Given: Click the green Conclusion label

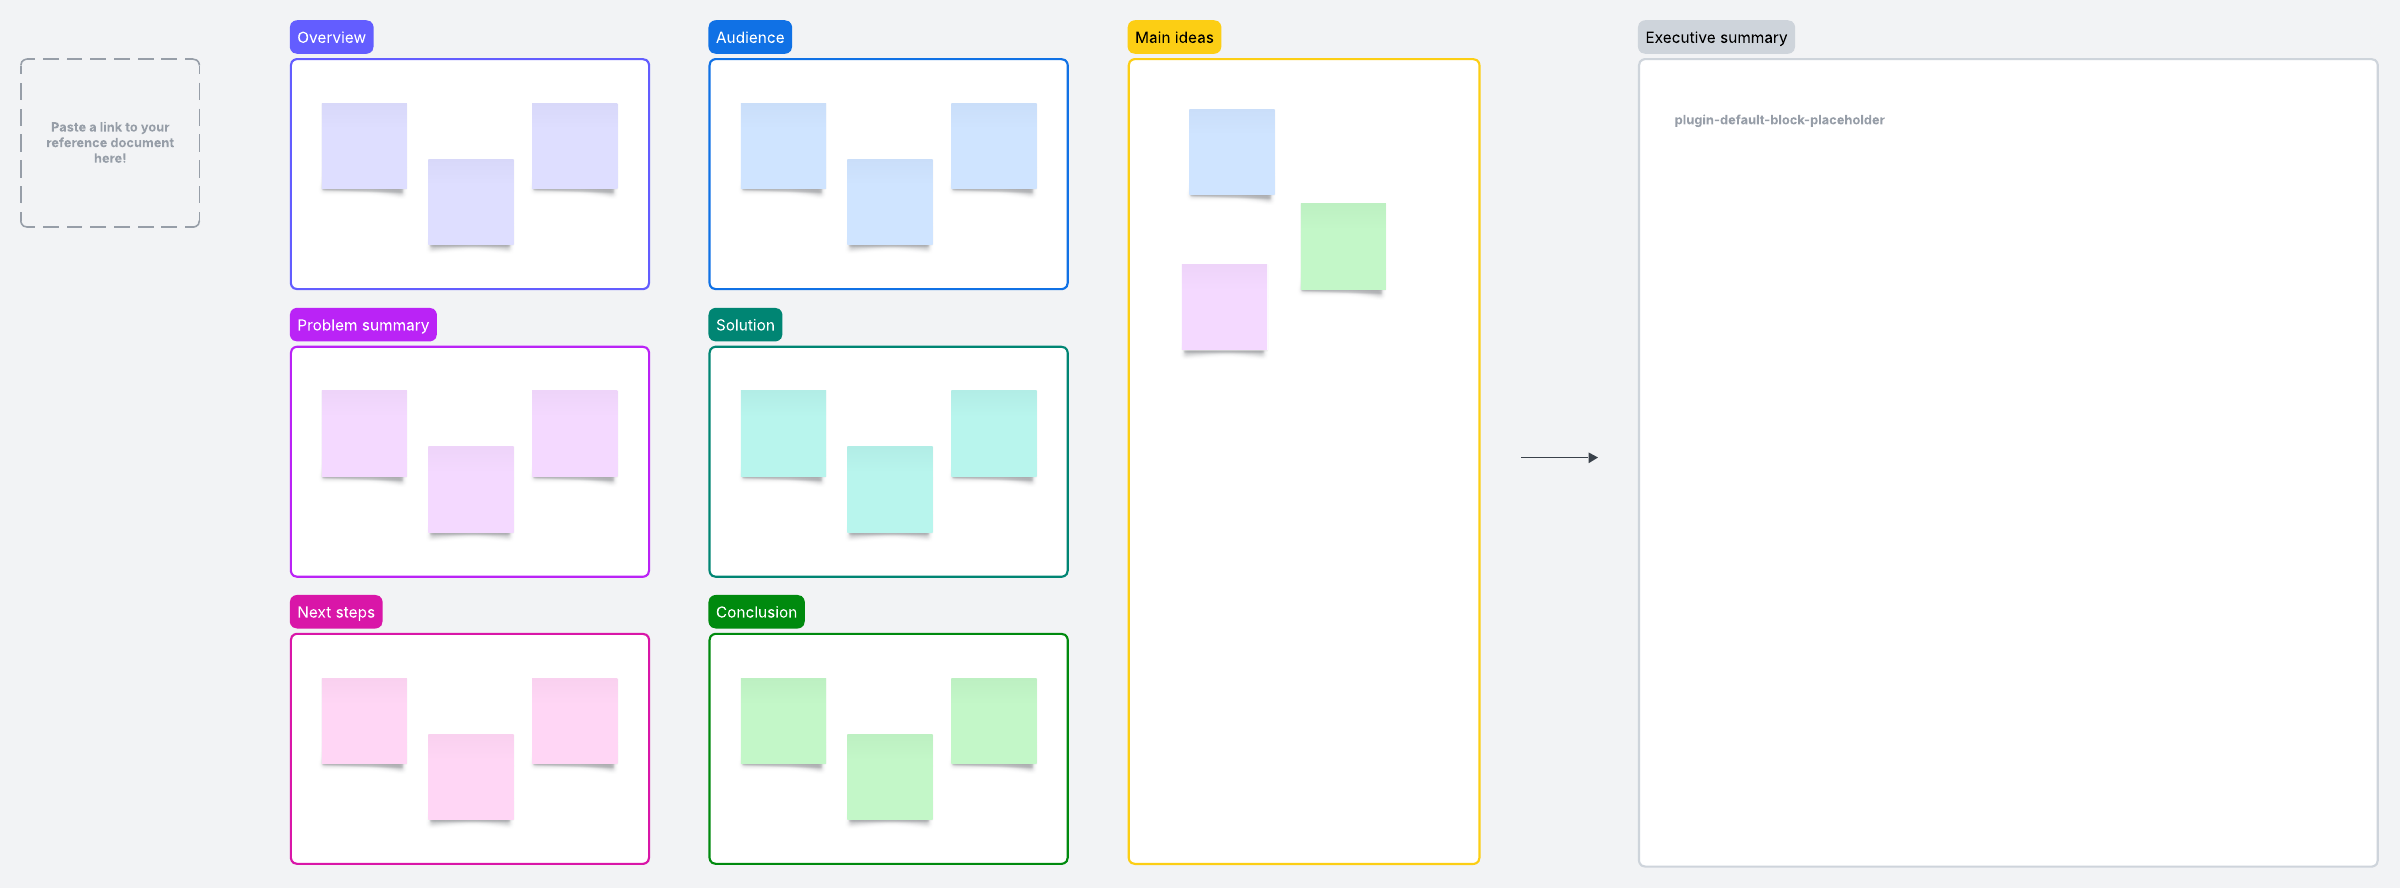Looking at the screenshot, I should coord(756,612).
